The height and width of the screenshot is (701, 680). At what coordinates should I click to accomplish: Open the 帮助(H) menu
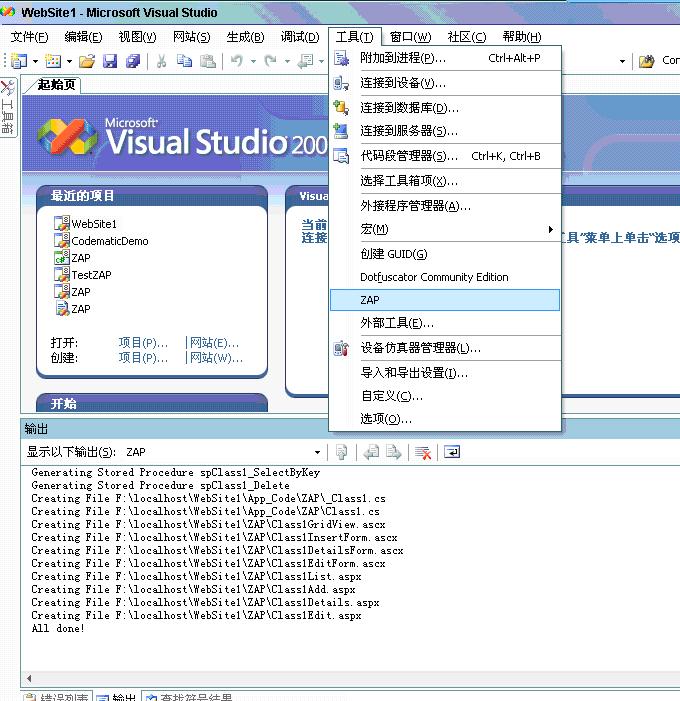(522, 37)
